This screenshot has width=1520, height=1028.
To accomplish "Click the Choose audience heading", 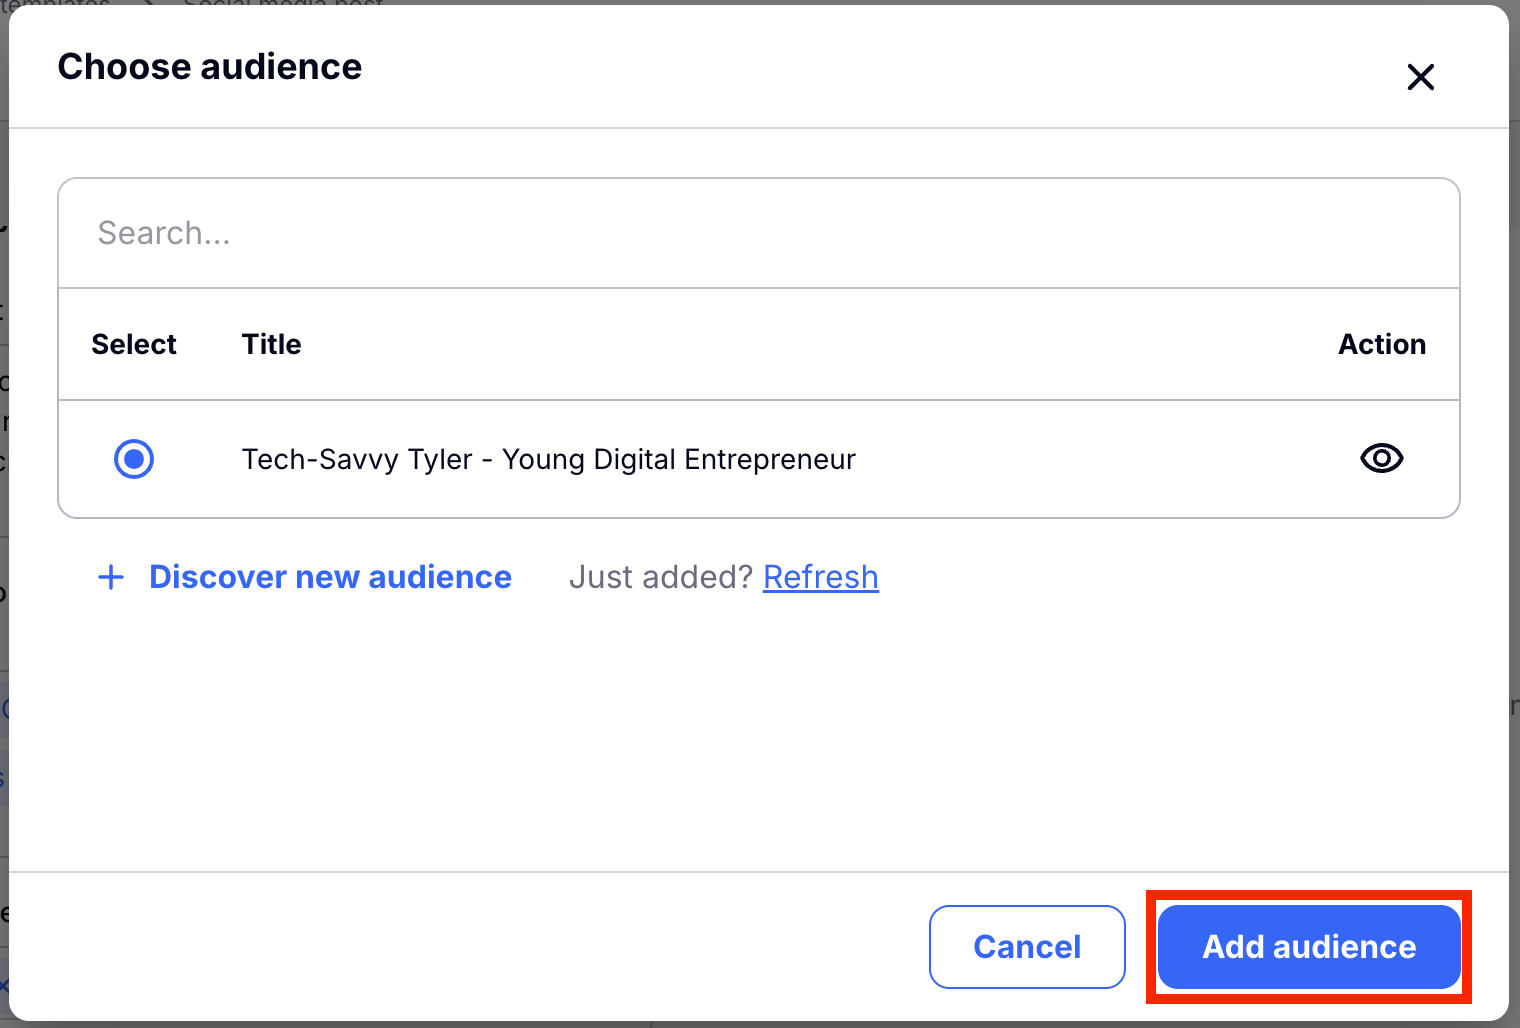I will 210,67.
